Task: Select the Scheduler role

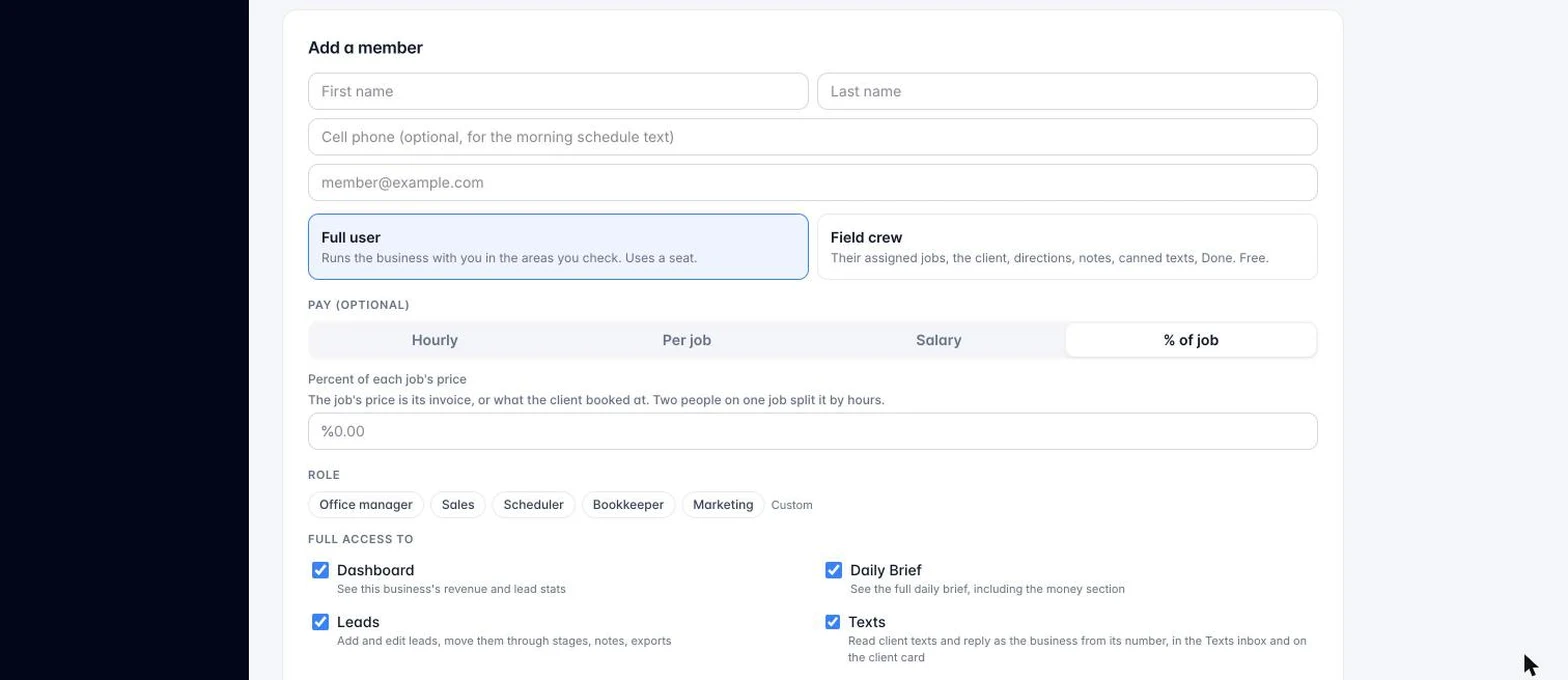Action: click(x=534, y=505)
